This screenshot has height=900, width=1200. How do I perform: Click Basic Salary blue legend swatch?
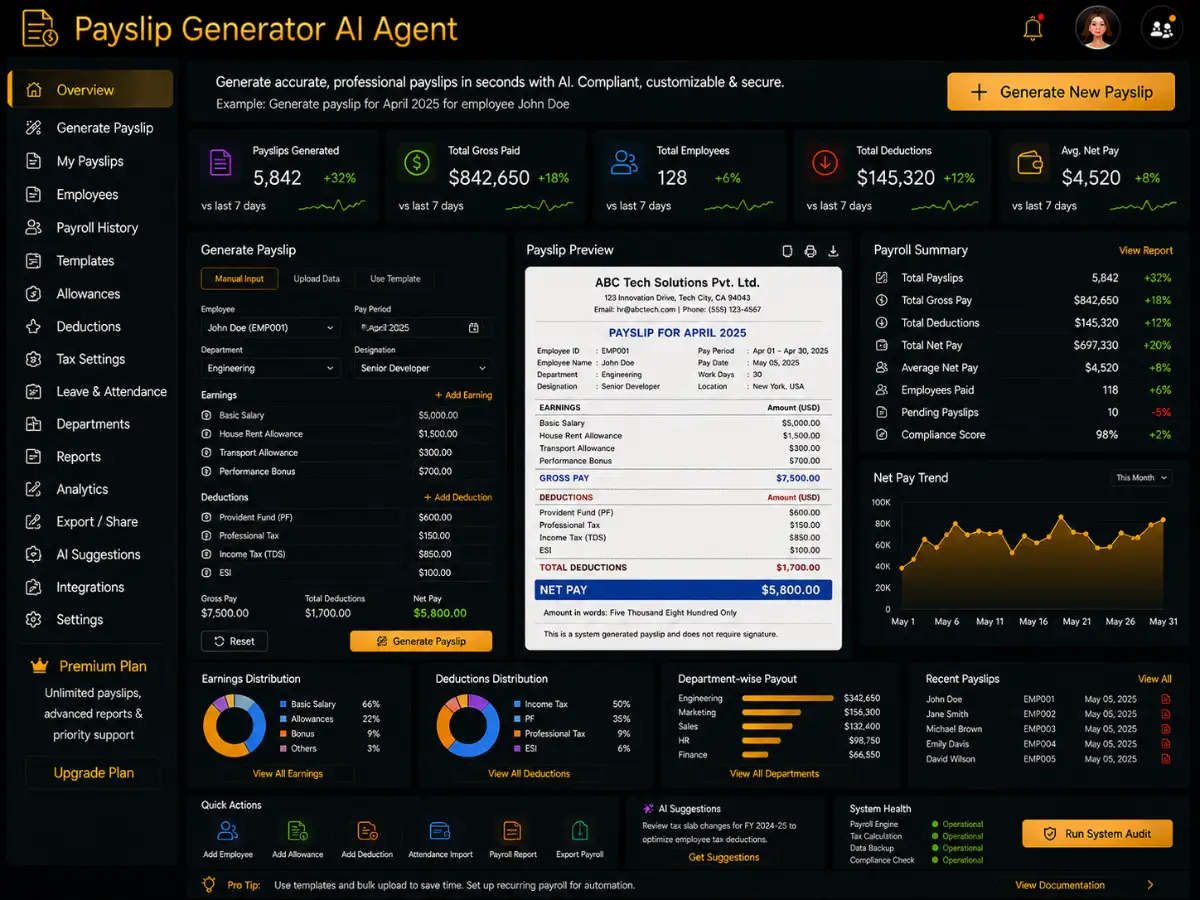coord(283,705)
